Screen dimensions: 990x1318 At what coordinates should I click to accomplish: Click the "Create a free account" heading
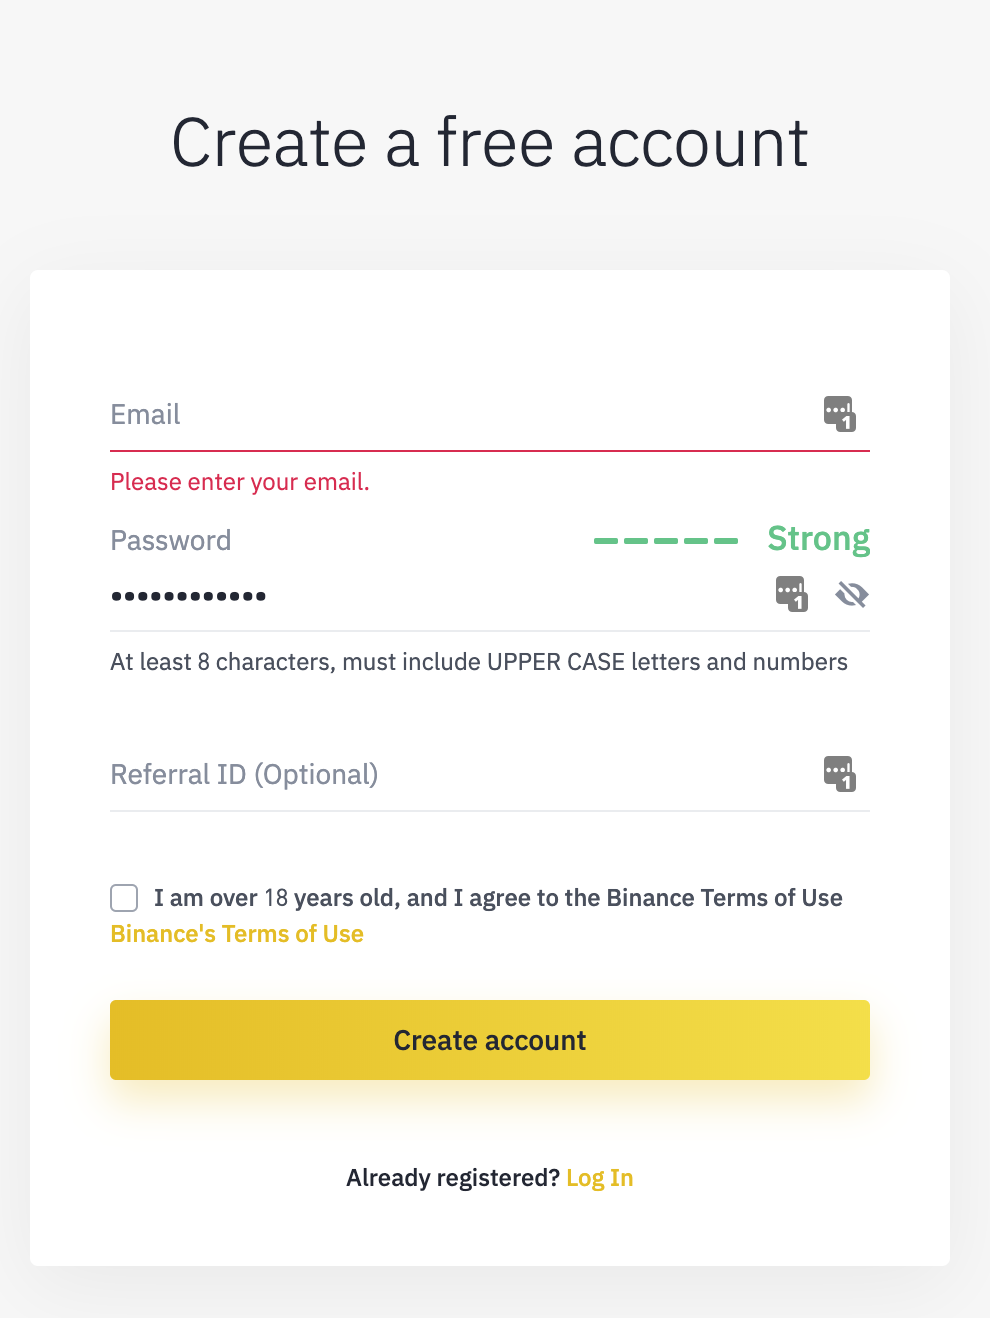[x=489, y=143]
